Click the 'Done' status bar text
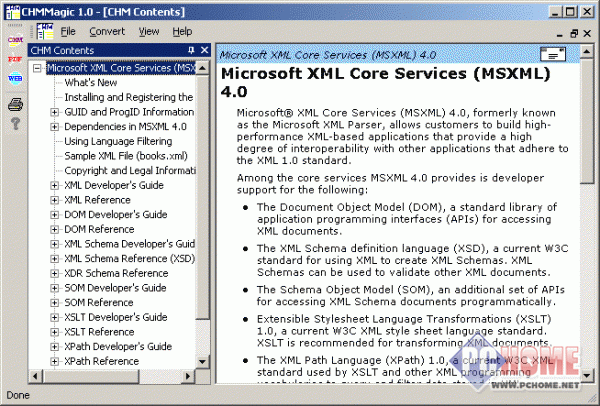The height and width of the screenshot is (406, 600). point(18,395)
